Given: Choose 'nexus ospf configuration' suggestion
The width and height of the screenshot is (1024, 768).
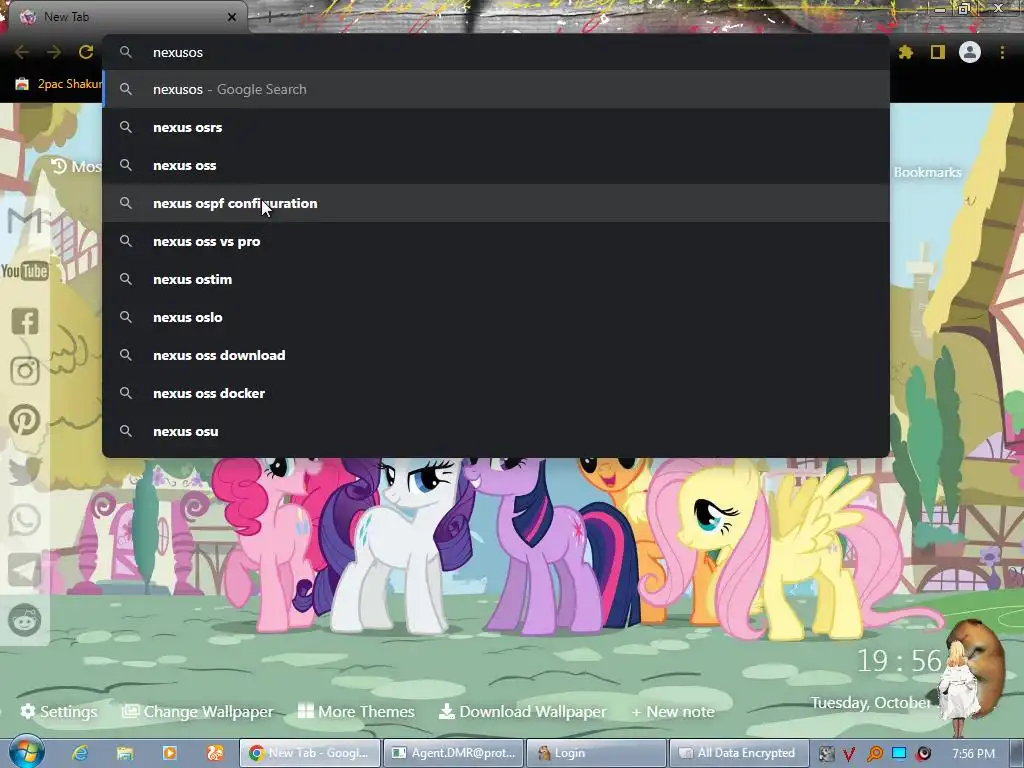Looking at the screenshot, I should coord(496,203).
